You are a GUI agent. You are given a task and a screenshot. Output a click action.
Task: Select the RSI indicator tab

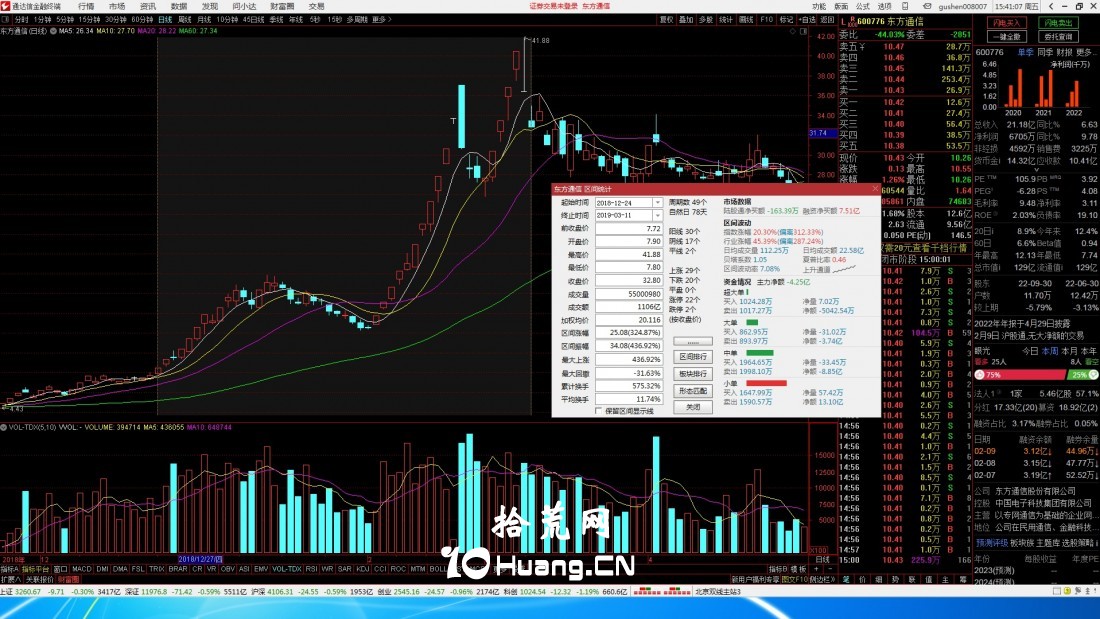(x=311, y=569)
